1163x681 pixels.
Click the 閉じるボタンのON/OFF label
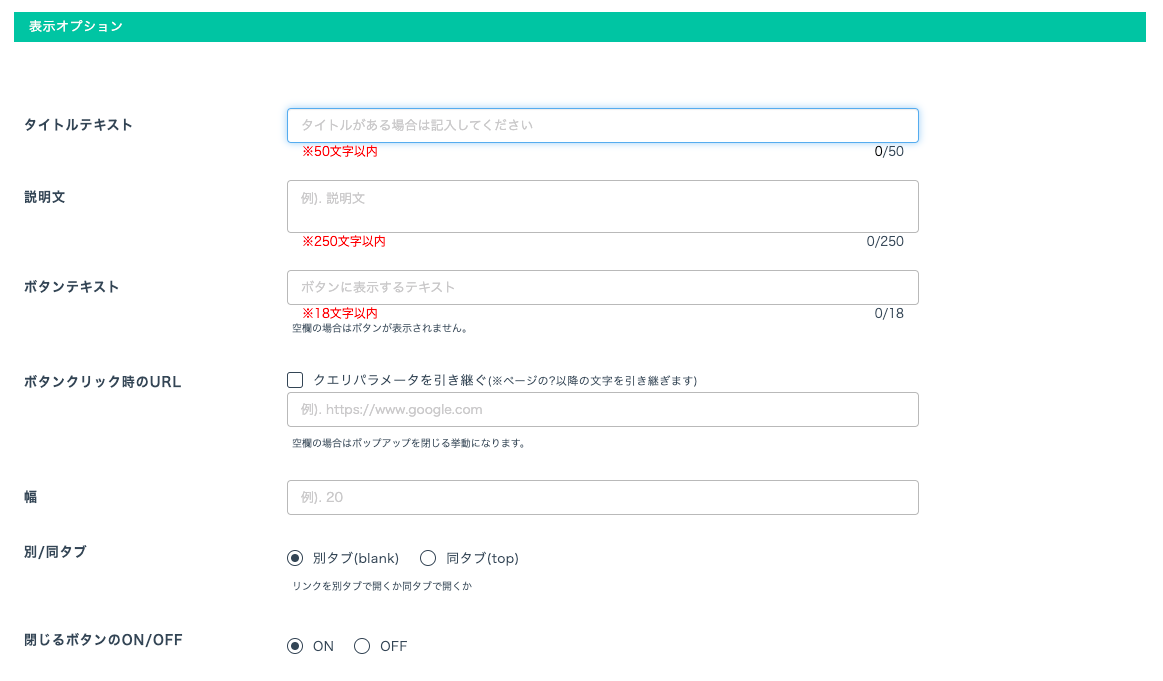(103, 640)
